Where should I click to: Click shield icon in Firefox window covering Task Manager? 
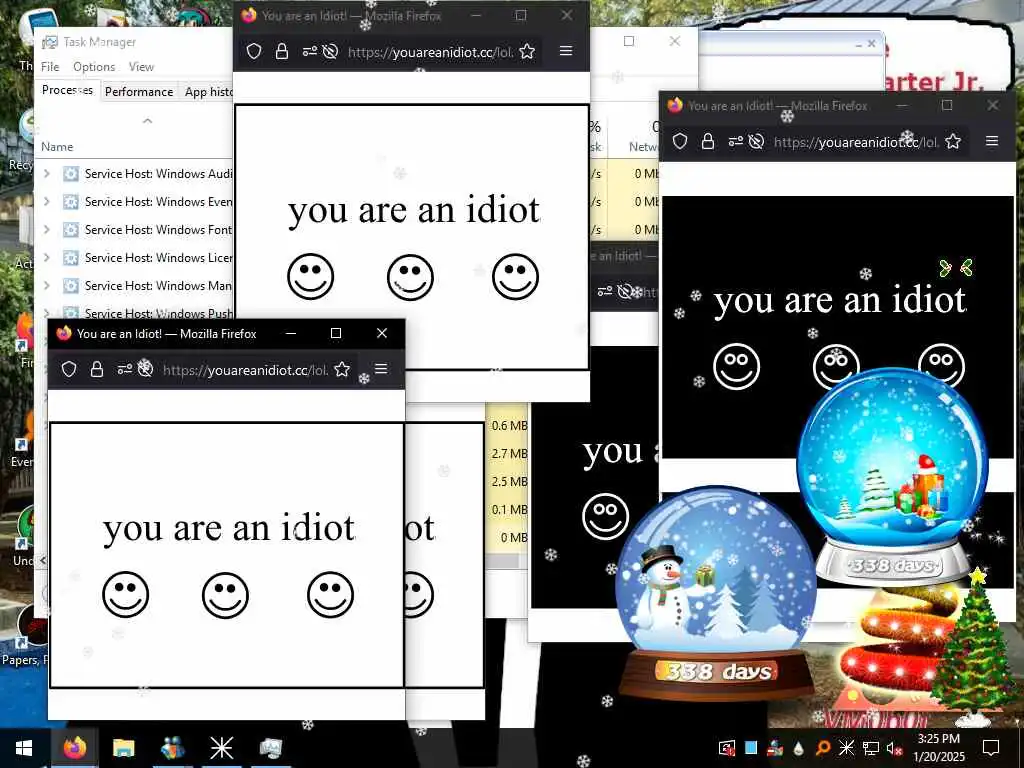254,51
